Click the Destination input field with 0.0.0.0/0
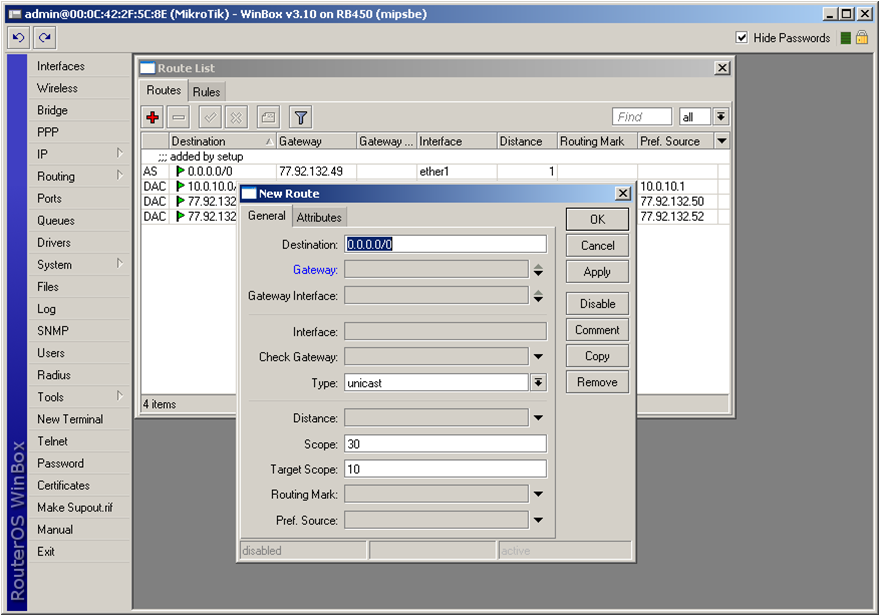880x616 pixels. click(446, 244)
